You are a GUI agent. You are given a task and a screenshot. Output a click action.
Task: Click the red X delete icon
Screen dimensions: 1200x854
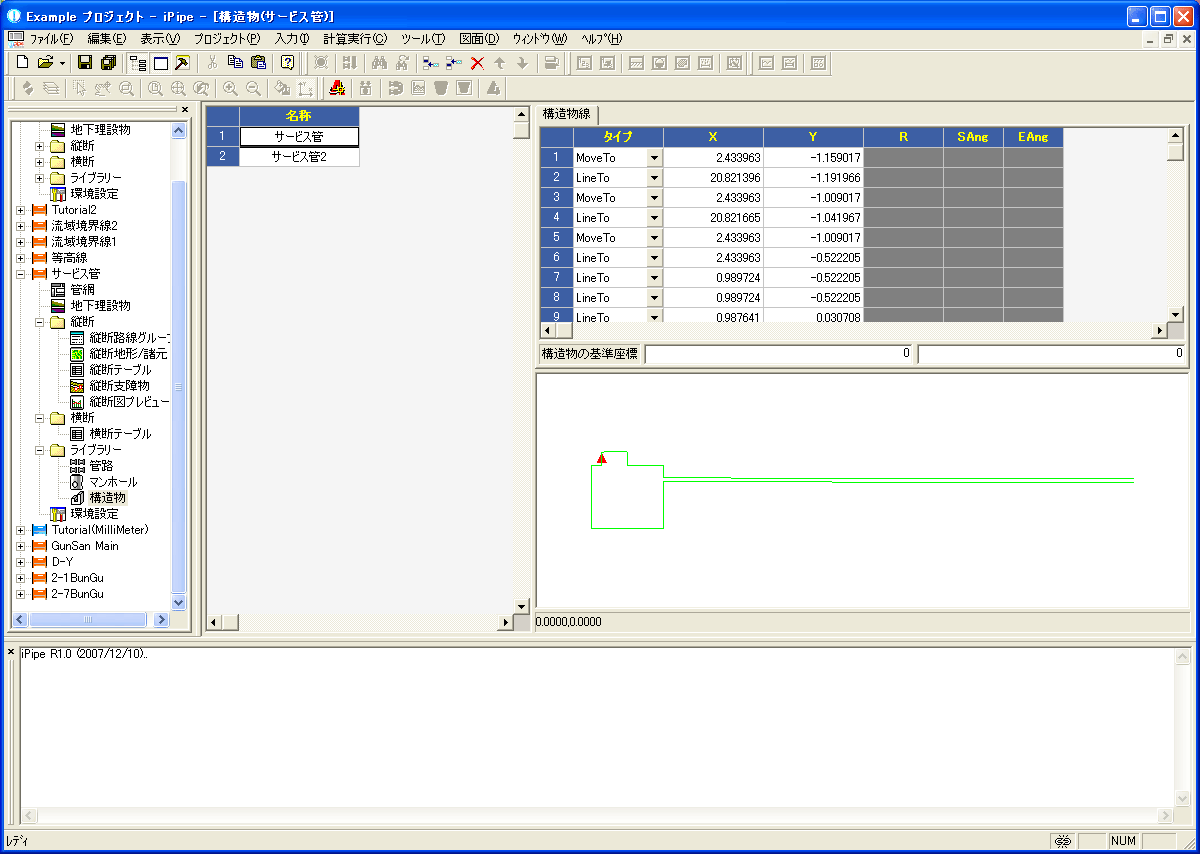477,63
